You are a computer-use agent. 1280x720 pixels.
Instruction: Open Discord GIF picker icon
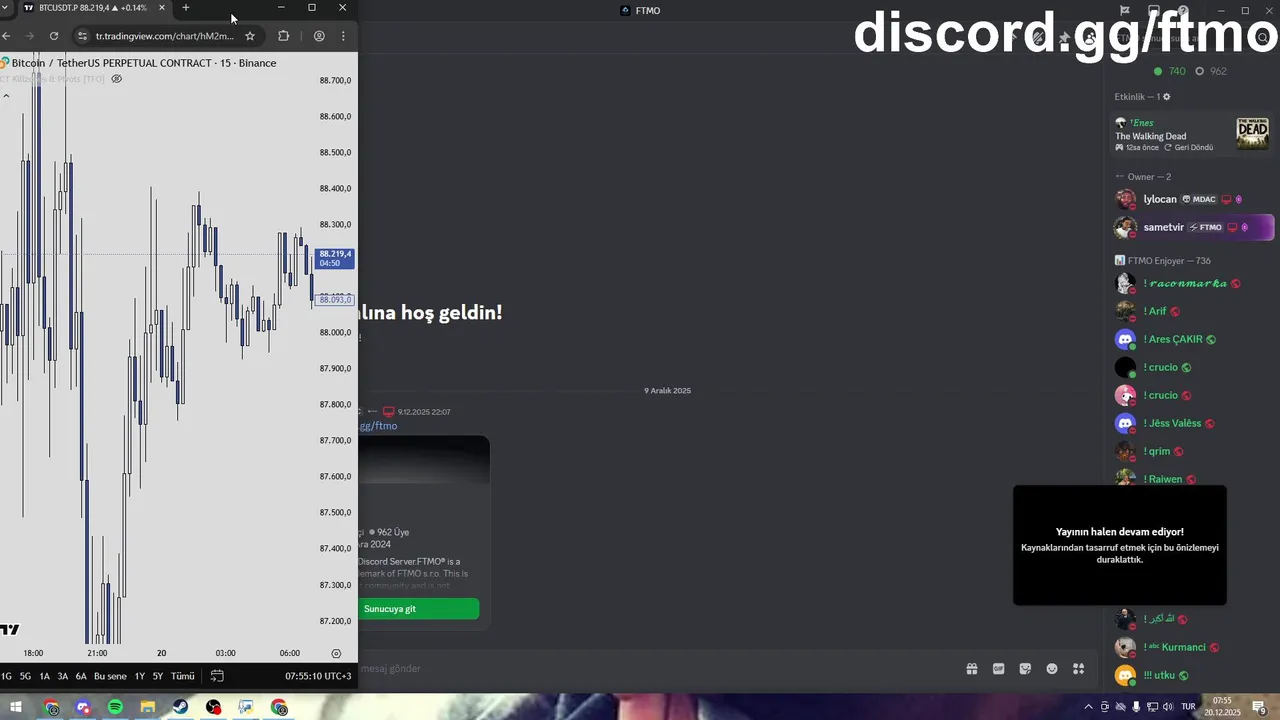pyautogui.click(x=998, y=669)
